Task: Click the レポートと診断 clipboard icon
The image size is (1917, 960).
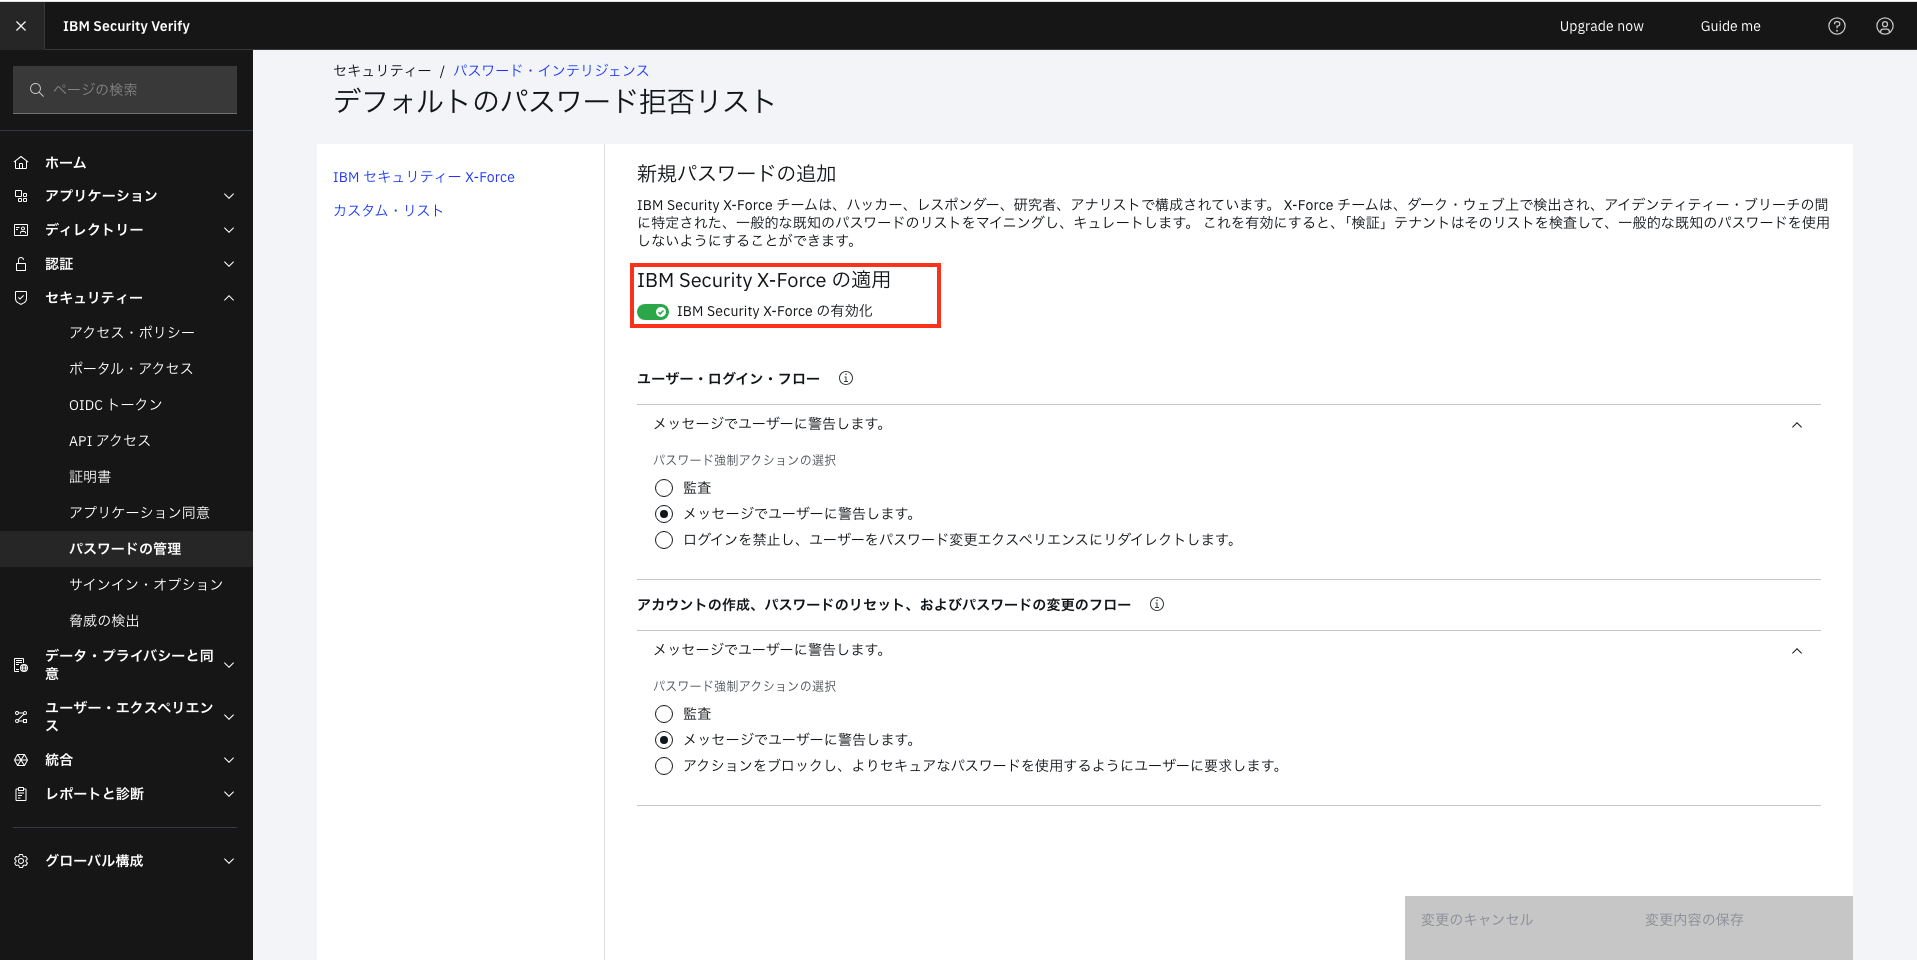Action: [x=21, y=794]
